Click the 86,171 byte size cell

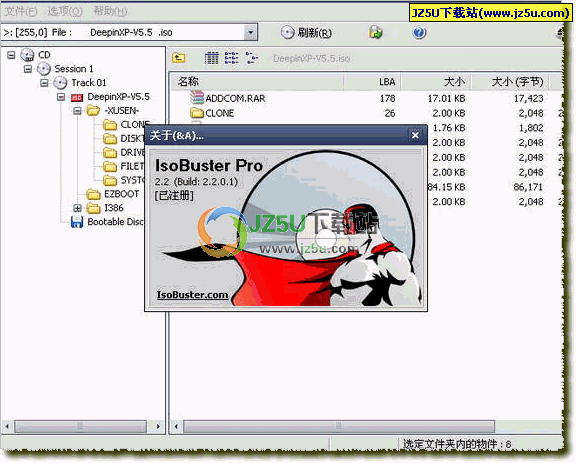coord(528,187)
